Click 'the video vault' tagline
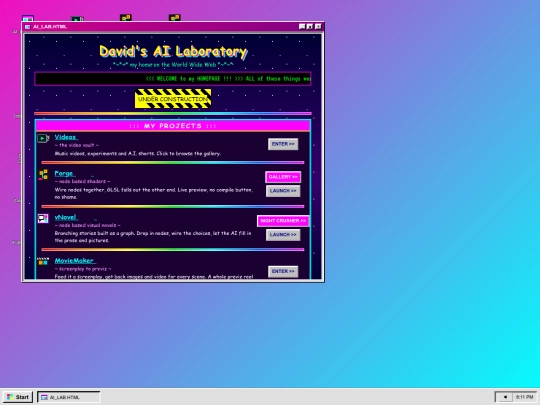The image size is (540, 405). [x=76, y=145]
